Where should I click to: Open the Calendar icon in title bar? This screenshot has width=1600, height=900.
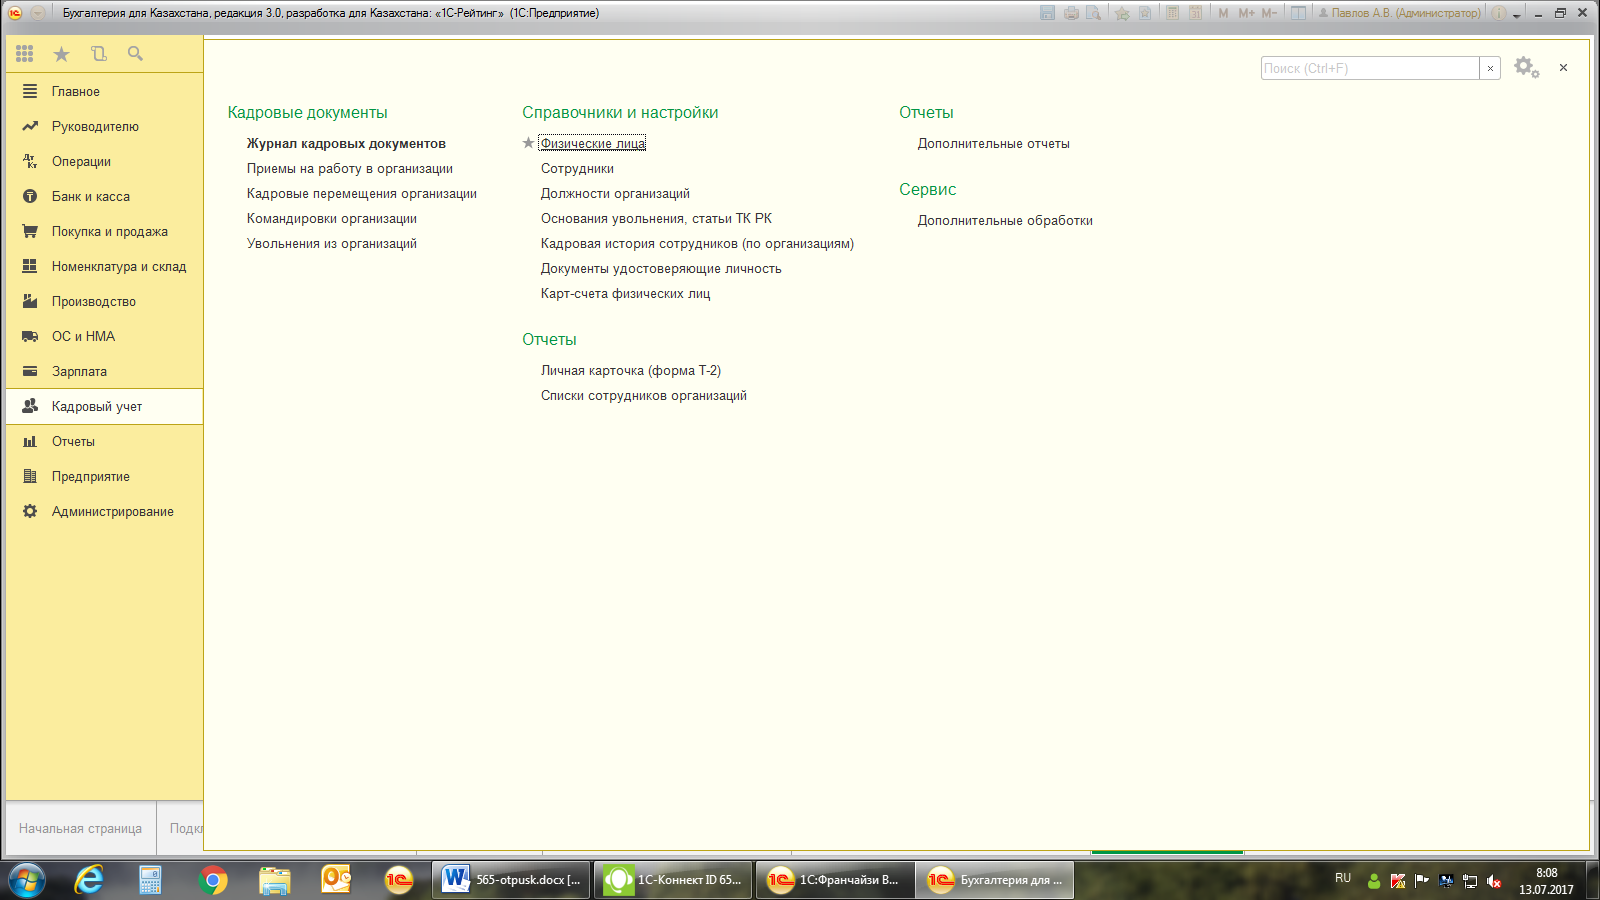[x=1195, y=13]
